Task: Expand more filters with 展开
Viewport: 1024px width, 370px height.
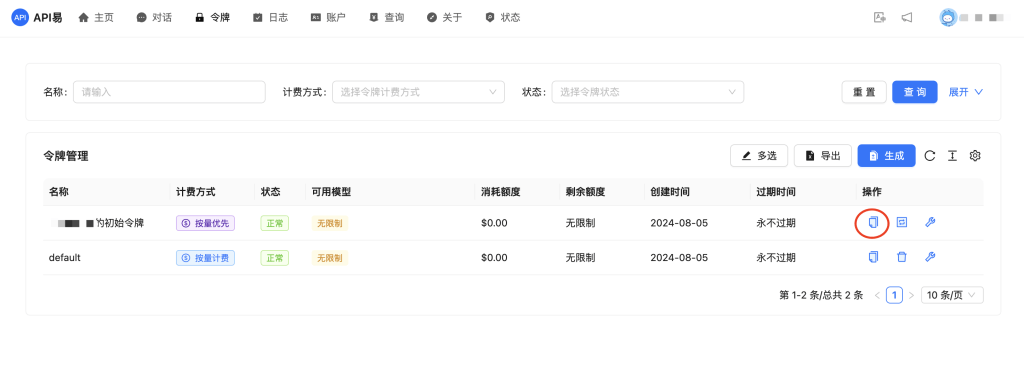Action: [966, 92]
